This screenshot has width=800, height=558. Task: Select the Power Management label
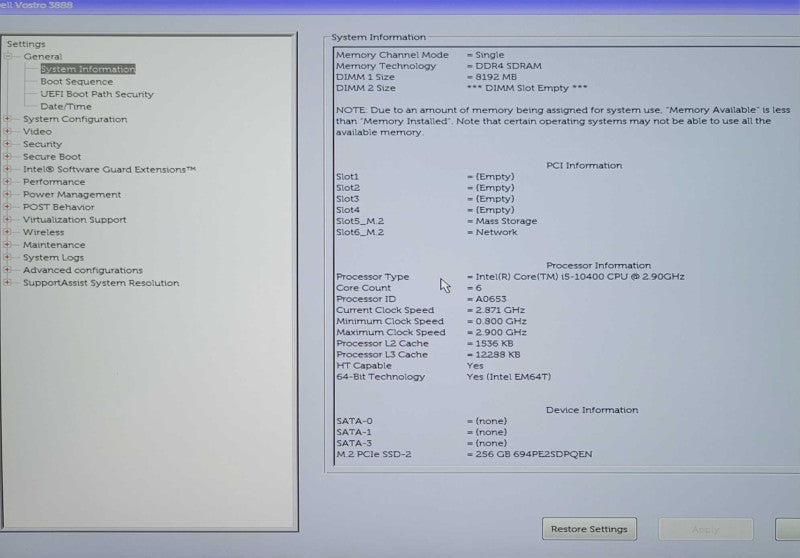pyautogui.click(x=72, y=194)
